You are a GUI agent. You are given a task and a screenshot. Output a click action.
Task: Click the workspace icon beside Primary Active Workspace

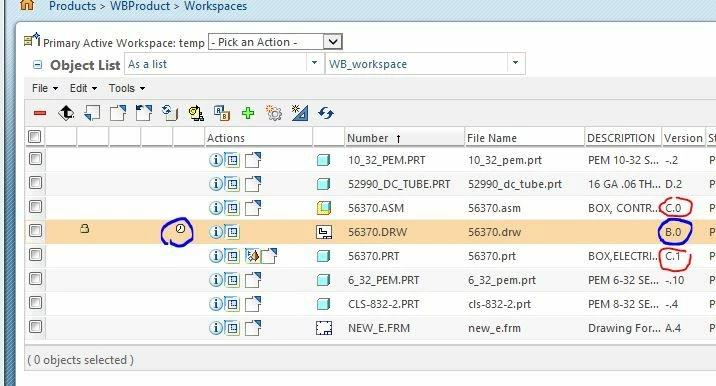coord(32,40)
